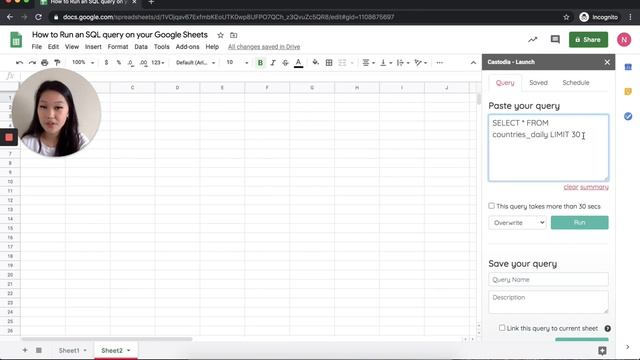
Task: Open text wrapping dropdown
Action: pos(403,63)
